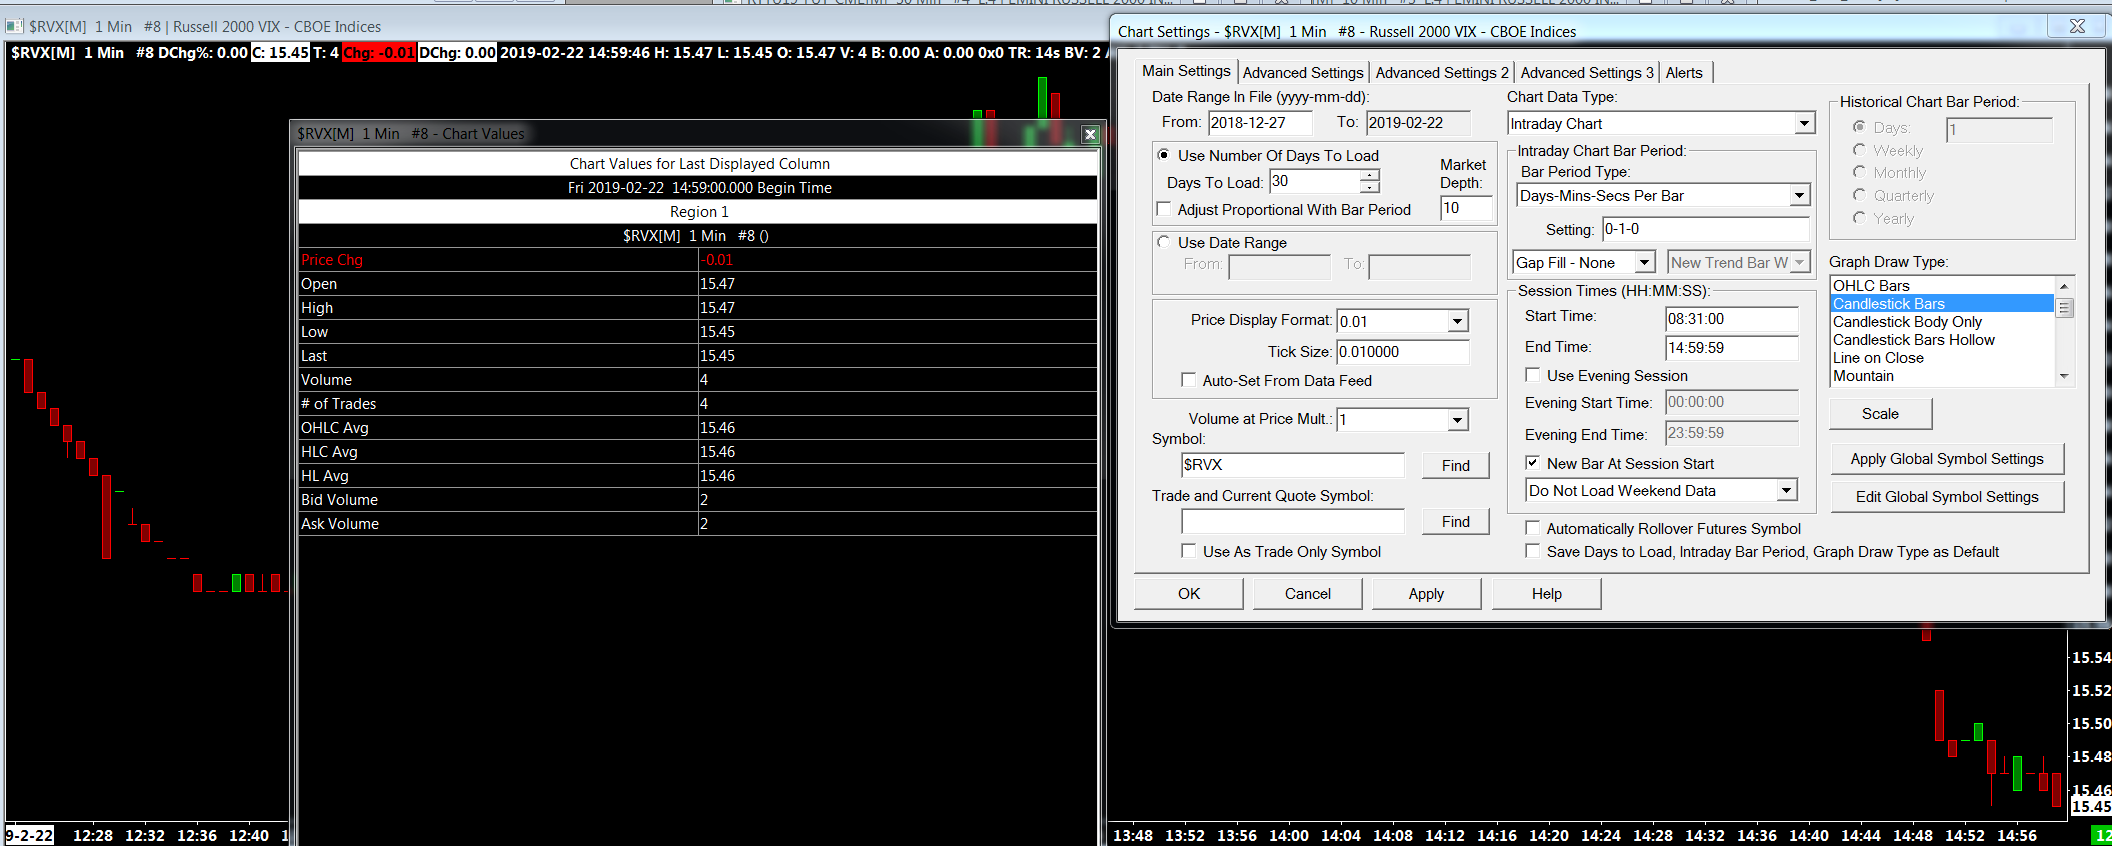Enable Automatically Rollover Futures Symbol

tap(1532, 528)
